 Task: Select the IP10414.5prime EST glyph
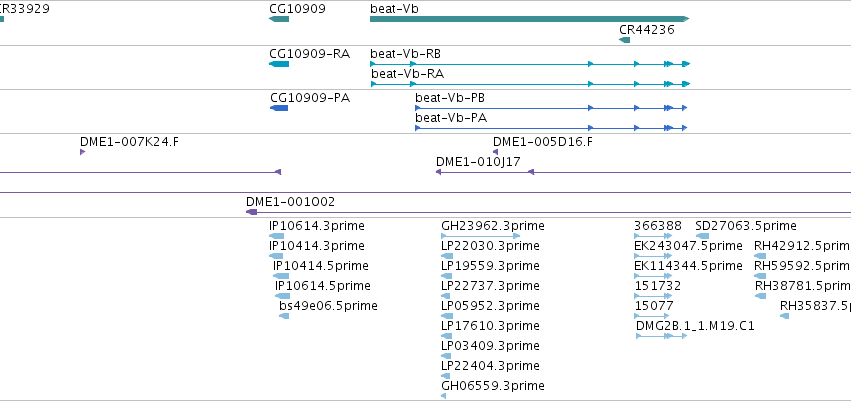[x=281, y=276]
